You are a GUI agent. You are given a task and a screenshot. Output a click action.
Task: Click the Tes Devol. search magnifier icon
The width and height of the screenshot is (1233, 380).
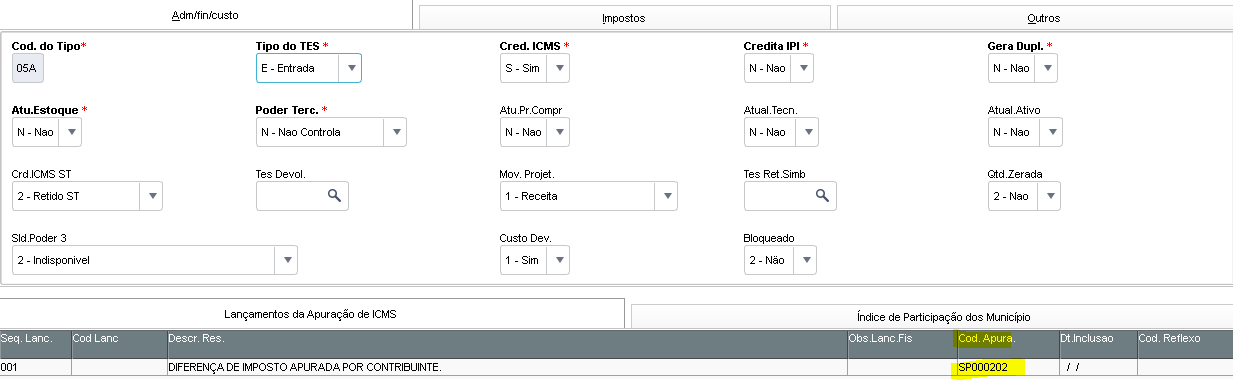pyautogui.click(x=334, y=196)
